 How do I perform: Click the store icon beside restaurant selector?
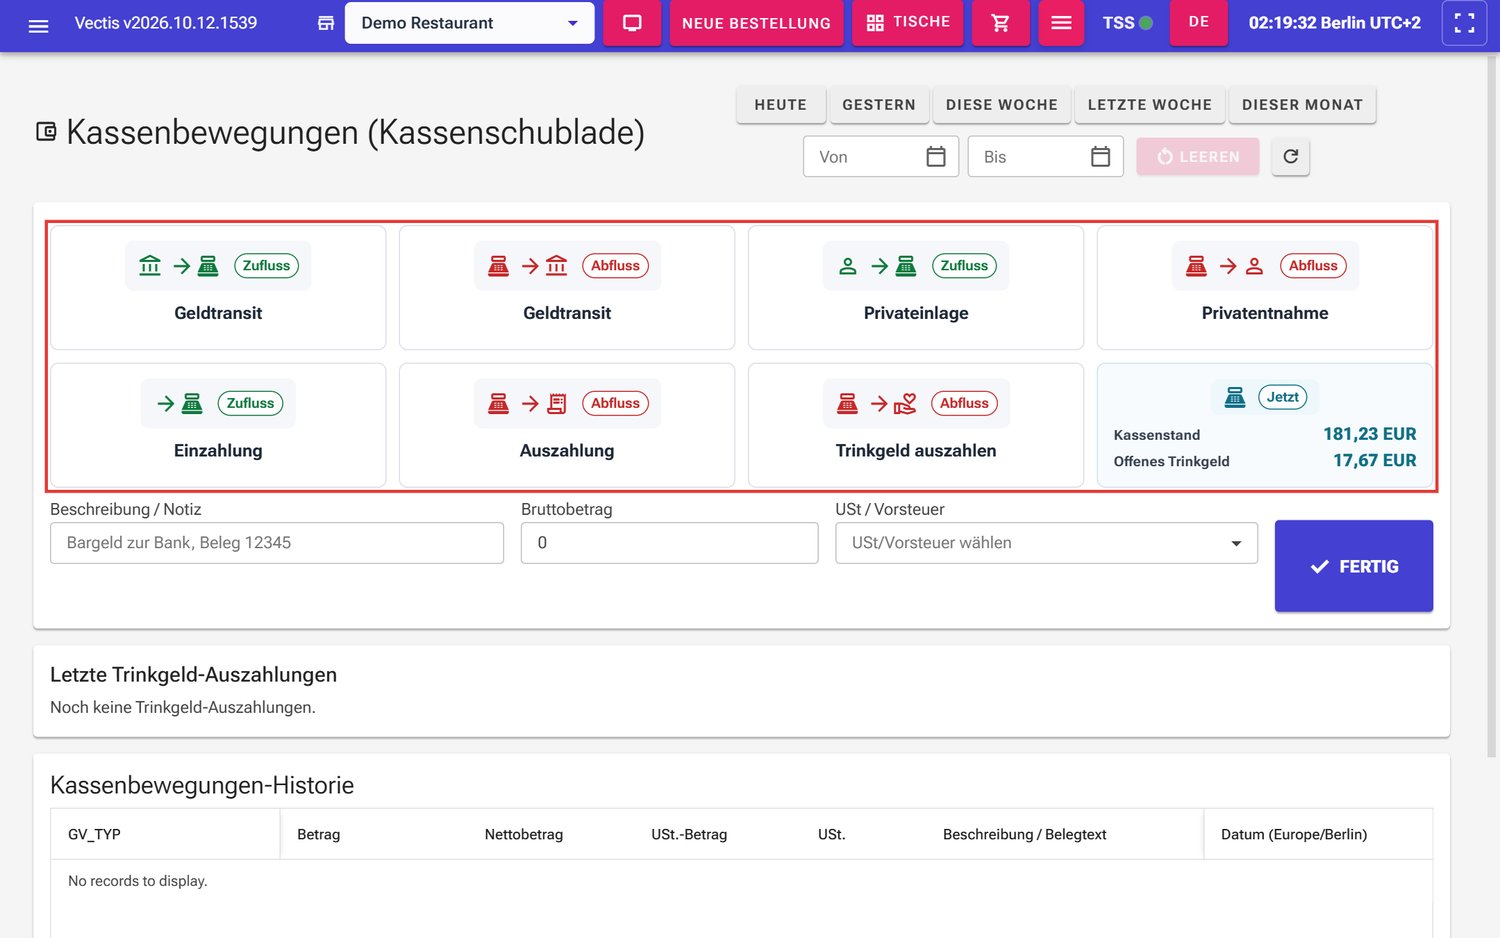tap(326, 23)
